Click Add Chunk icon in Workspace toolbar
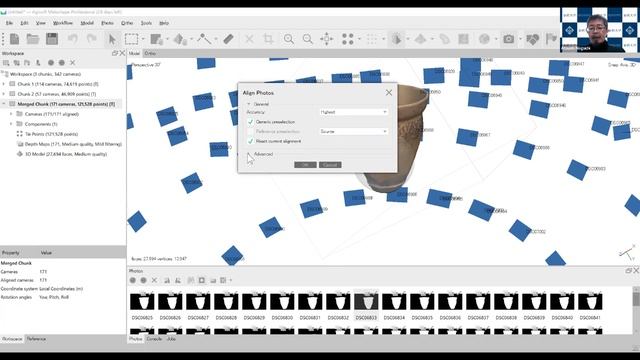The width and height of the screenshot is (640, 360). click(6, 63)
